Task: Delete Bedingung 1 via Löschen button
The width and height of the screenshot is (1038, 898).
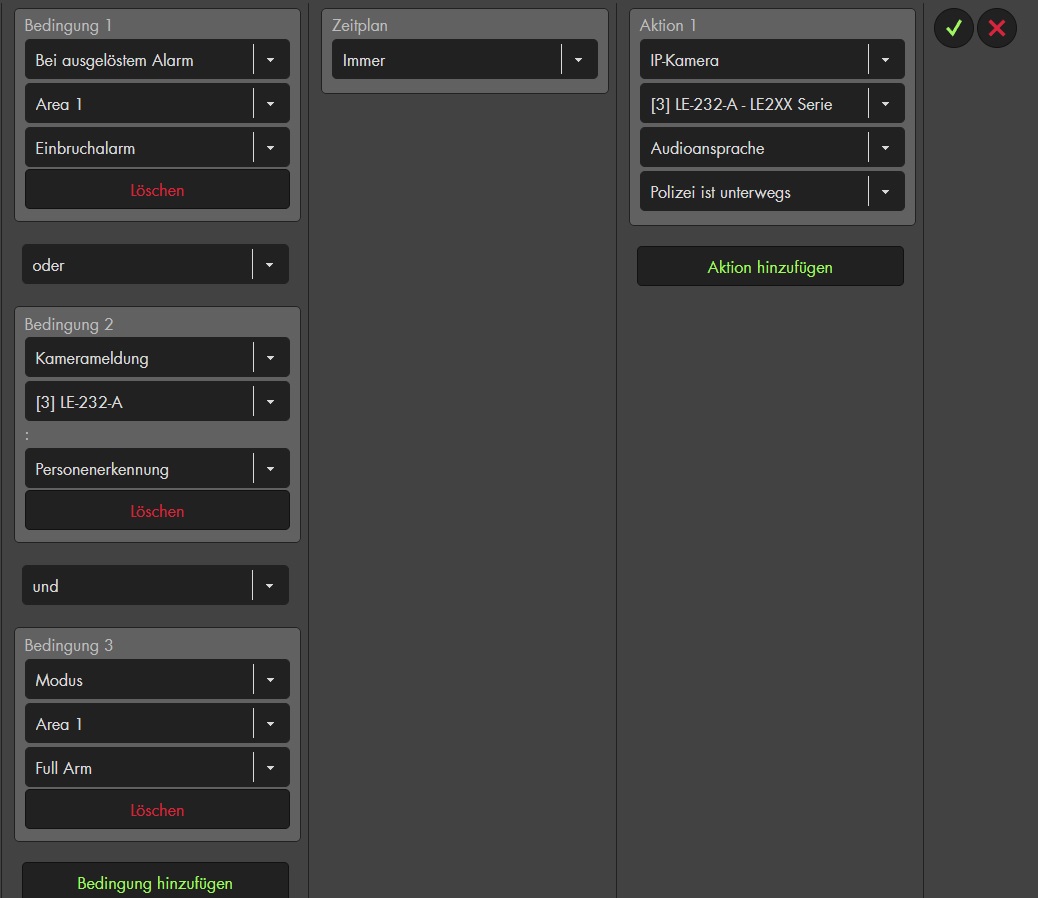Action: [x=157, y=190]
